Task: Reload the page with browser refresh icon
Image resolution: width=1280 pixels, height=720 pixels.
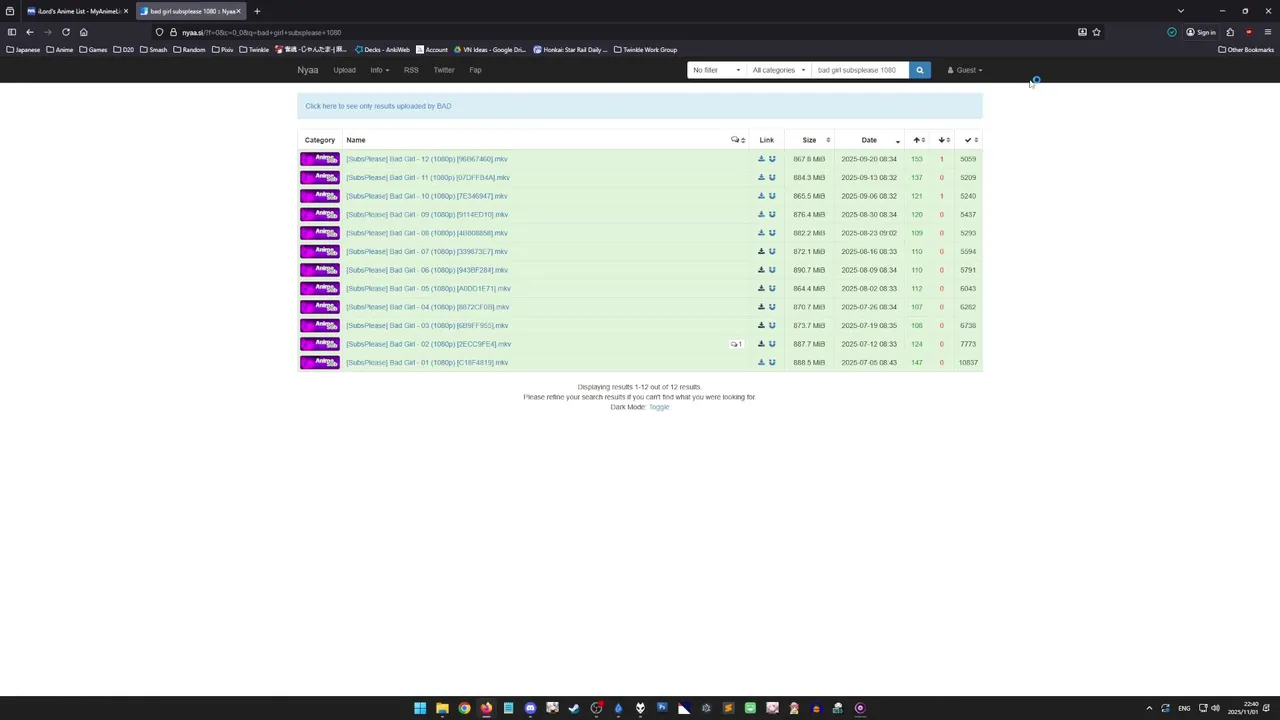Action: 66,32
